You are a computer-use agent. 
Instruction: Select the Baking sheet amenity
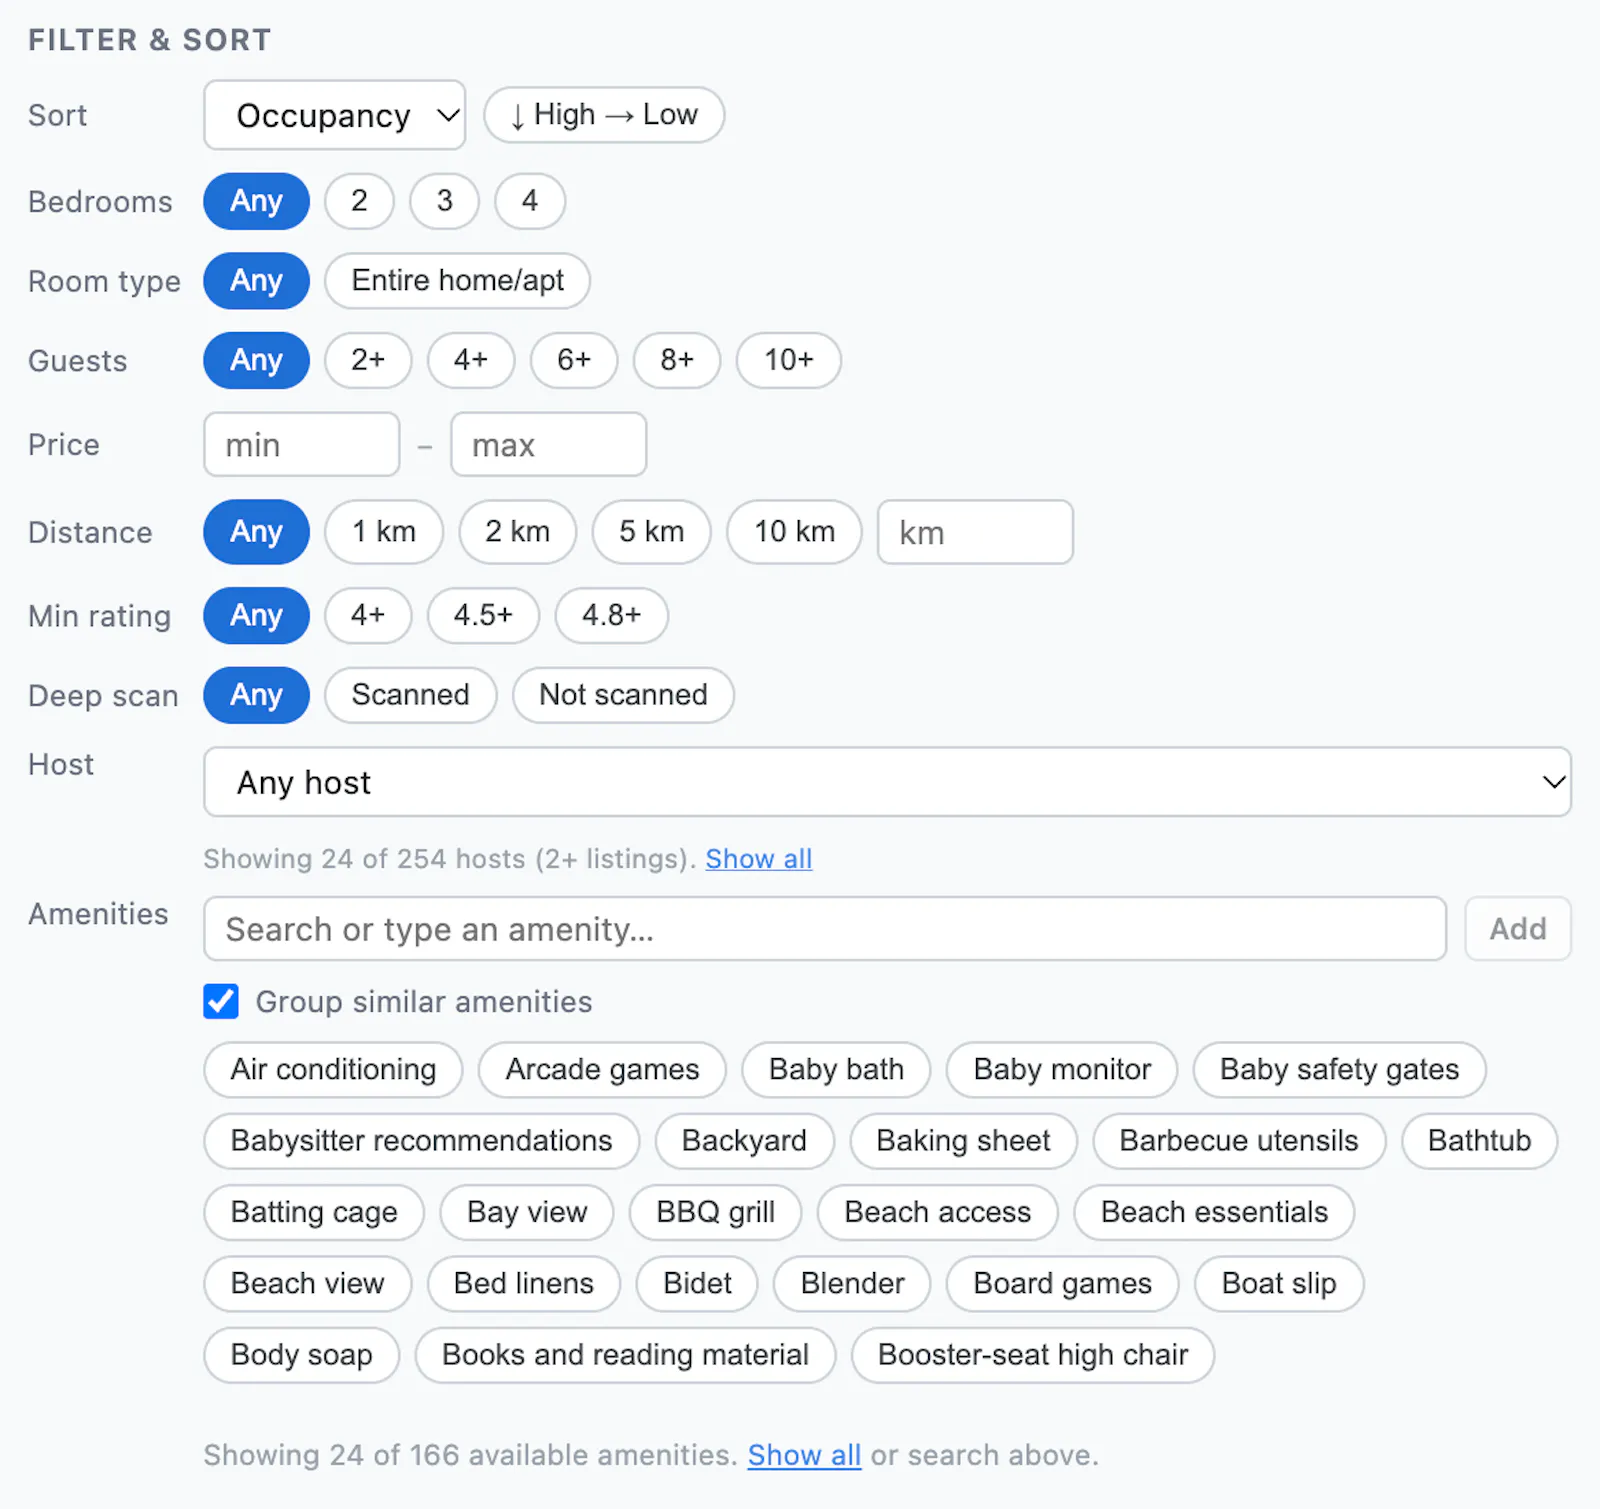(x=963, y=1141)
